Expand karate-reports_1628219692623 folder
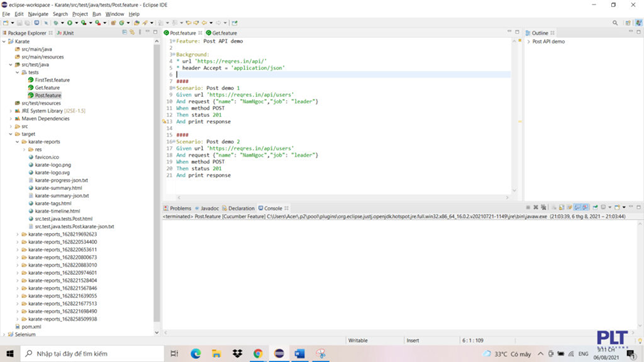This screenshot has width=644, height=362. (18, 234)
